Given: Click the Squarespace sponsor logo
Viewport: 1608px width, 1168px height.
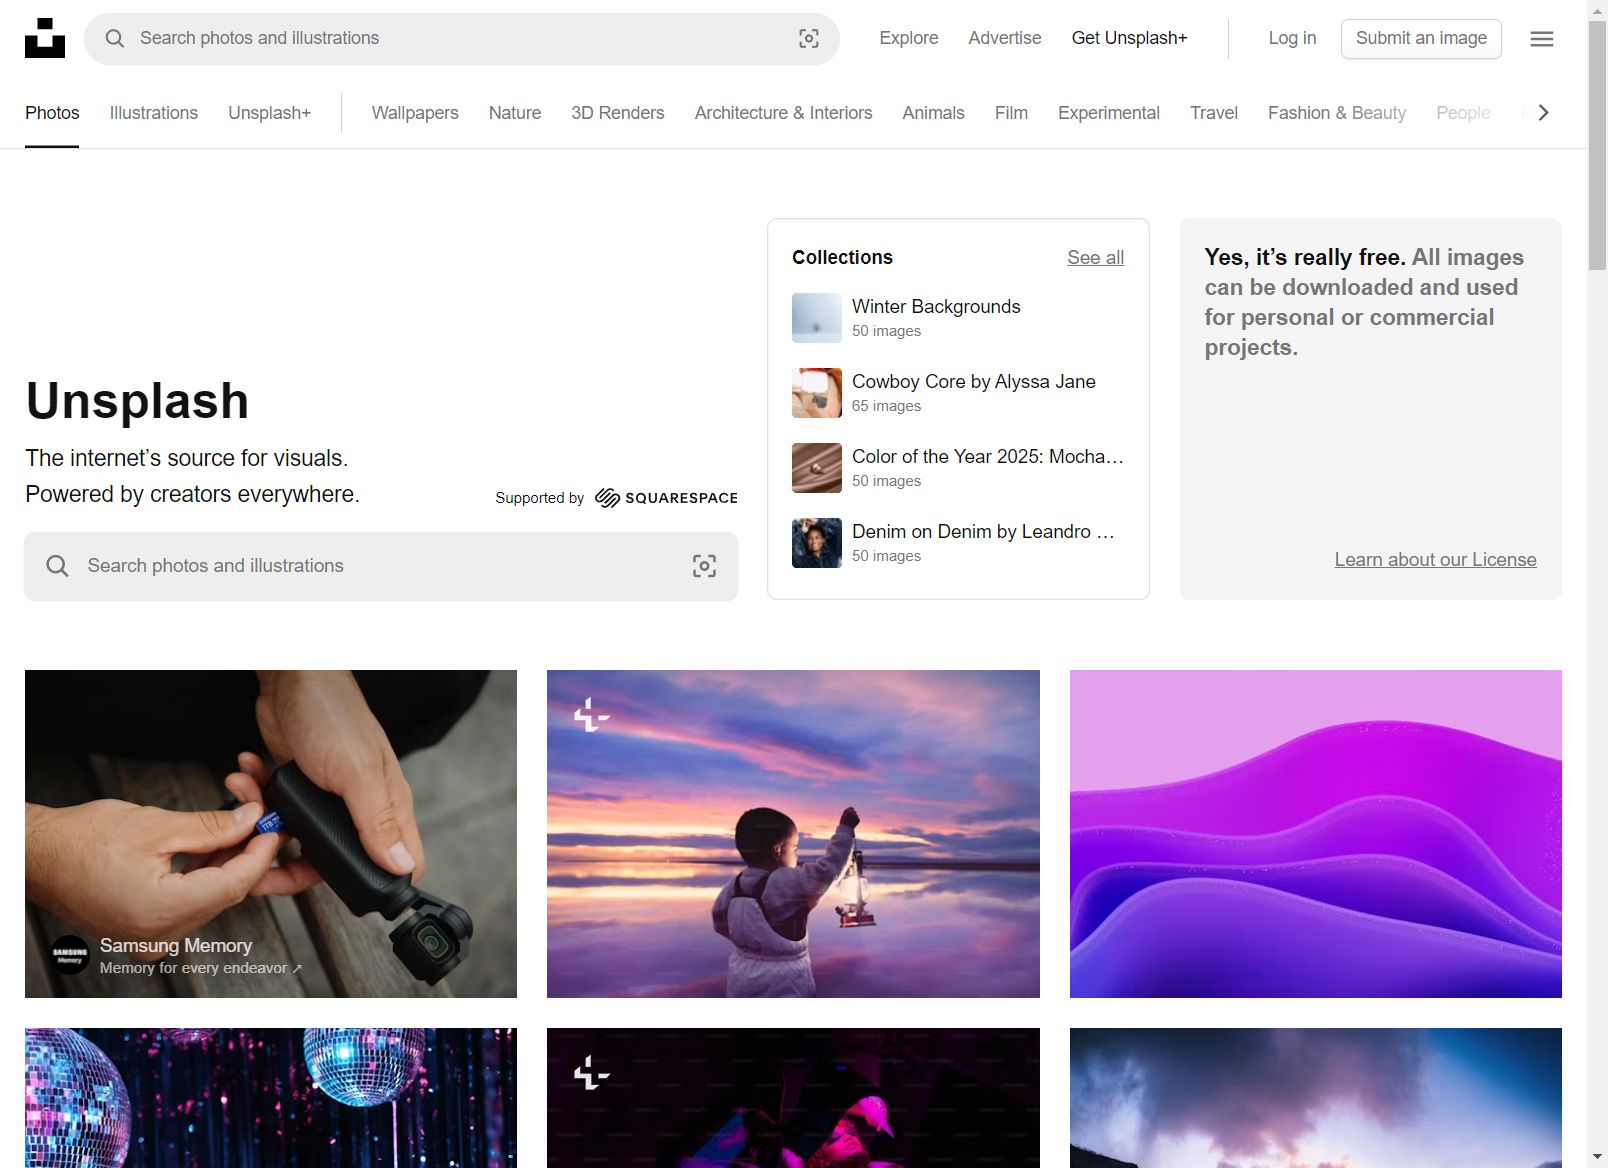Looking at the screenshot, I should tap(666, 498).
